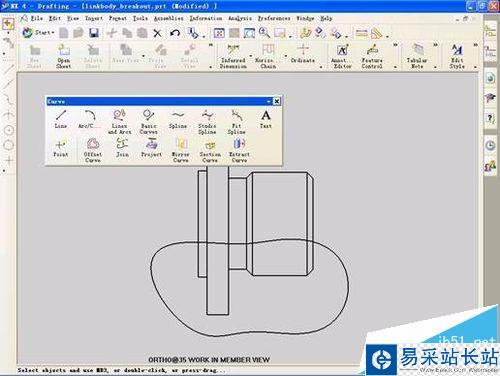Expand overflow chevron beside Feature Control

coord(395,45)
